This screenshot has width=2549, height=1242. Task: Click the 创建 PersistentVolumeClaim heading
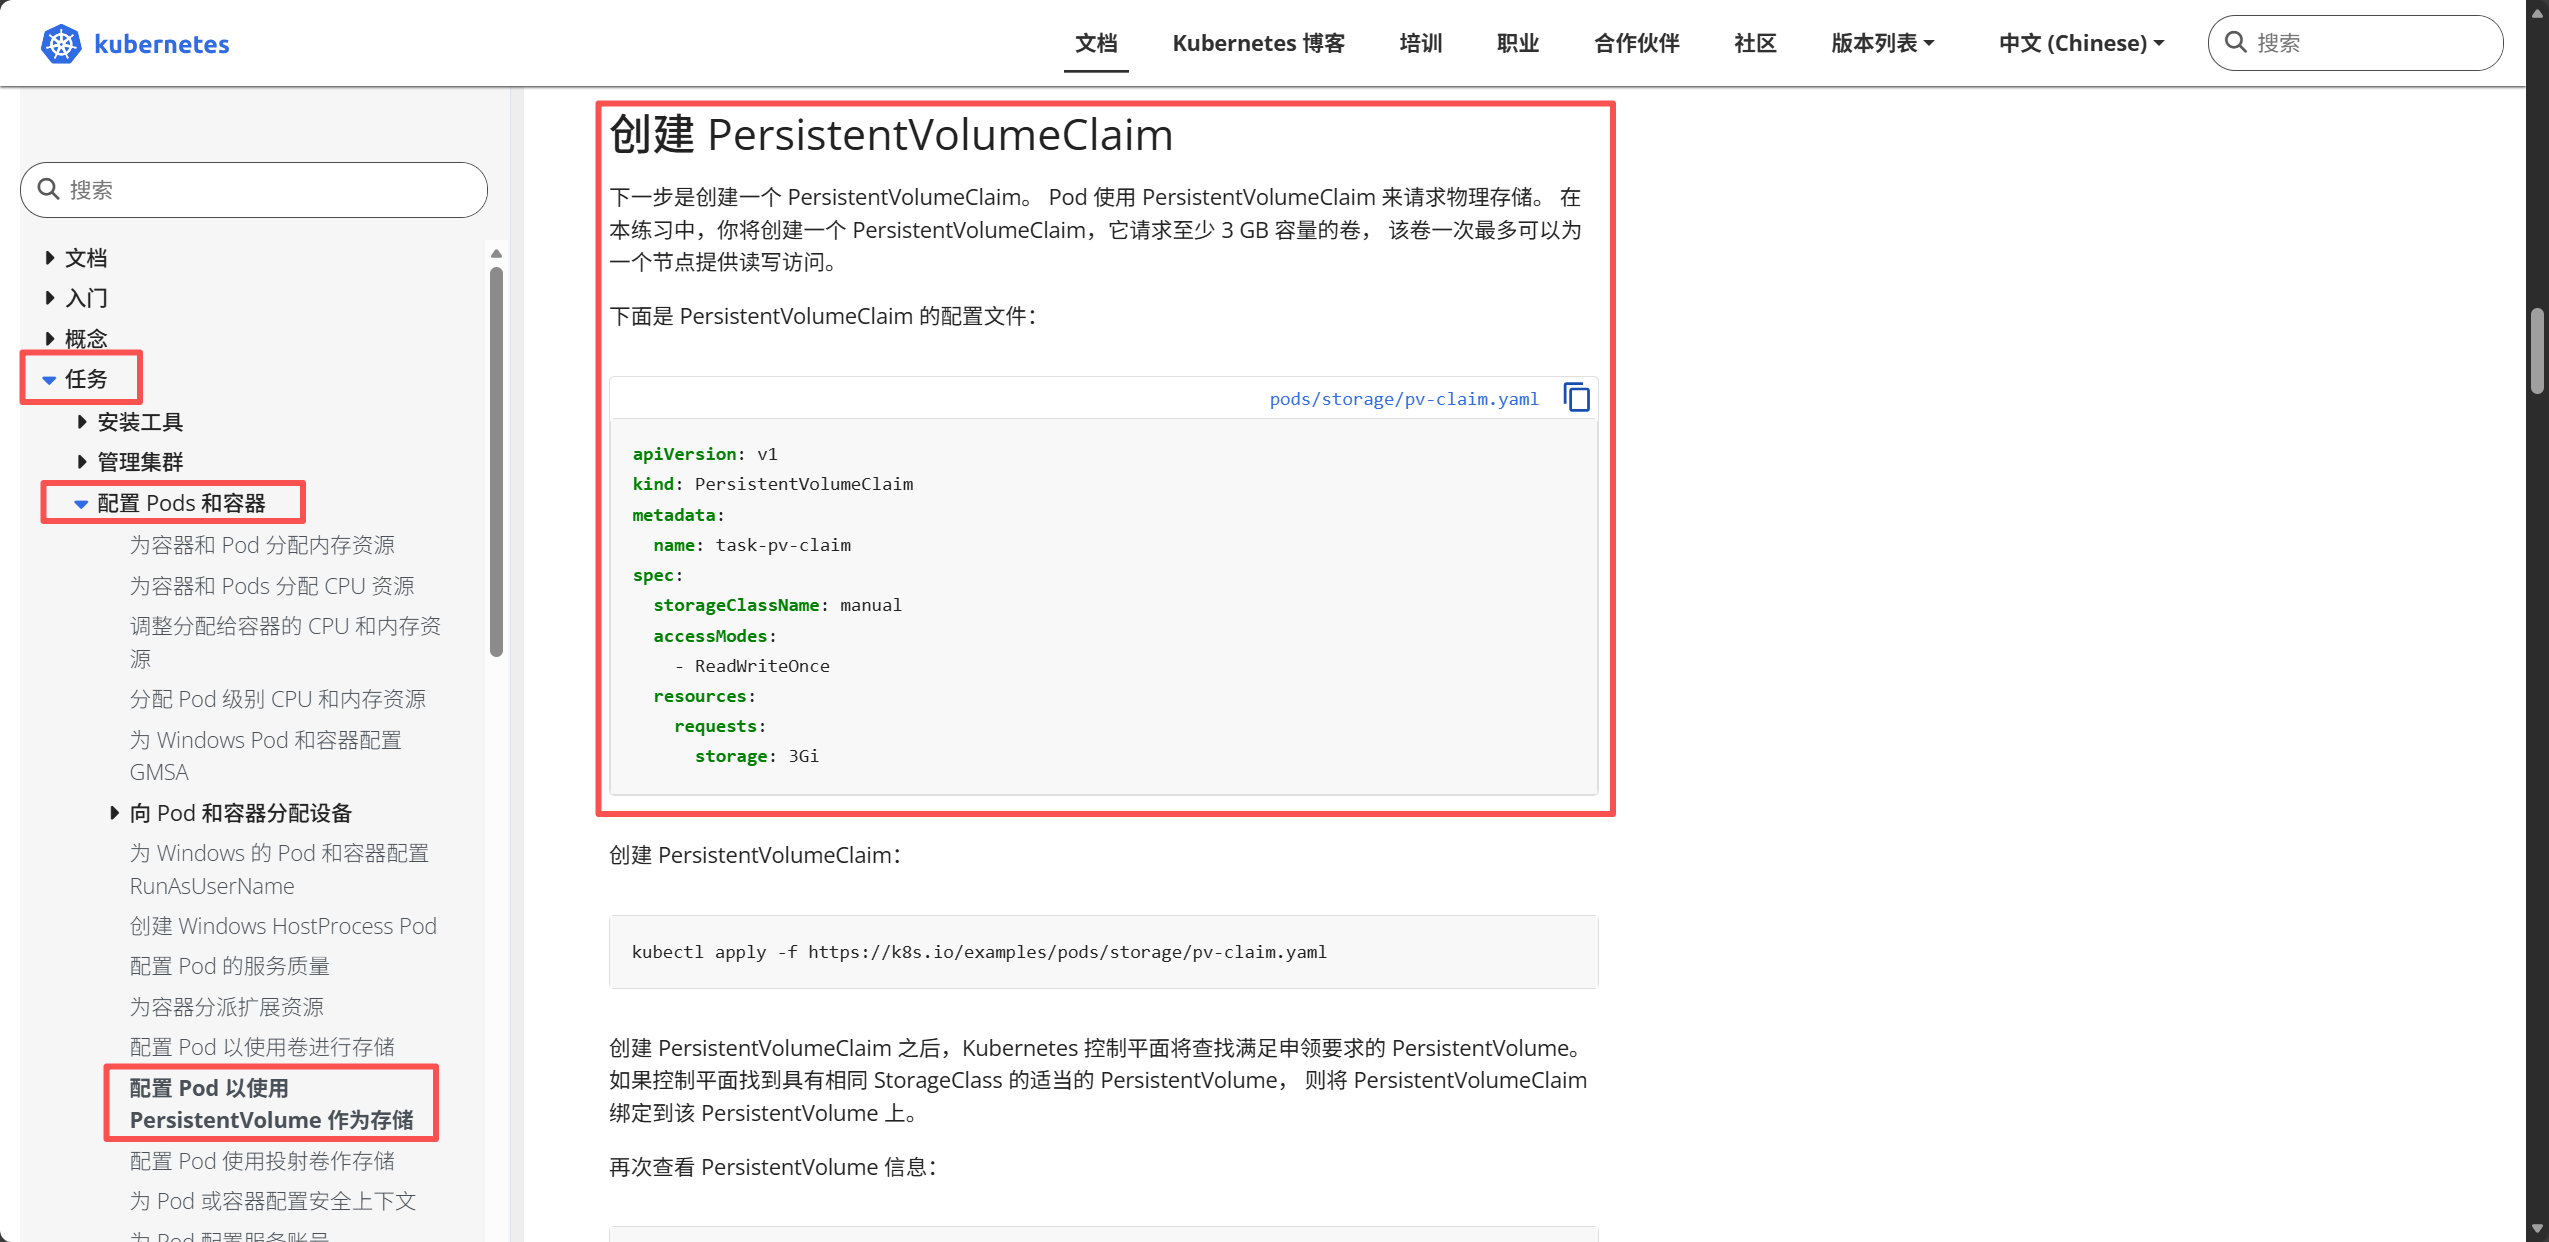click(x=891, y=135)
